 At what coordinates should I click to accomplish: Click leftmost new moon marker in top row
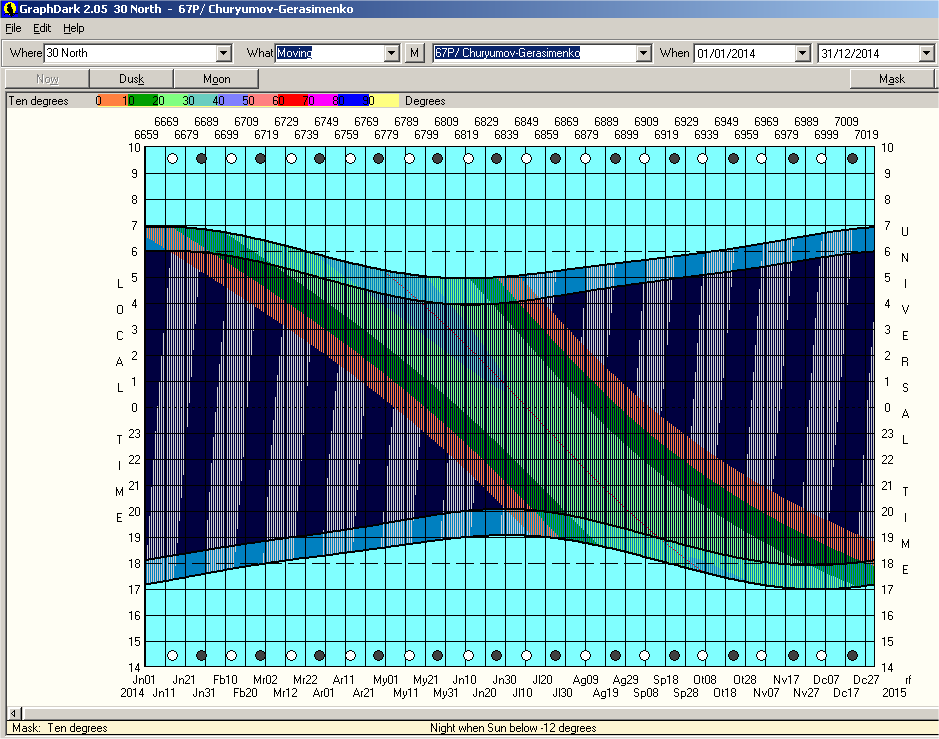coord(201,158)
